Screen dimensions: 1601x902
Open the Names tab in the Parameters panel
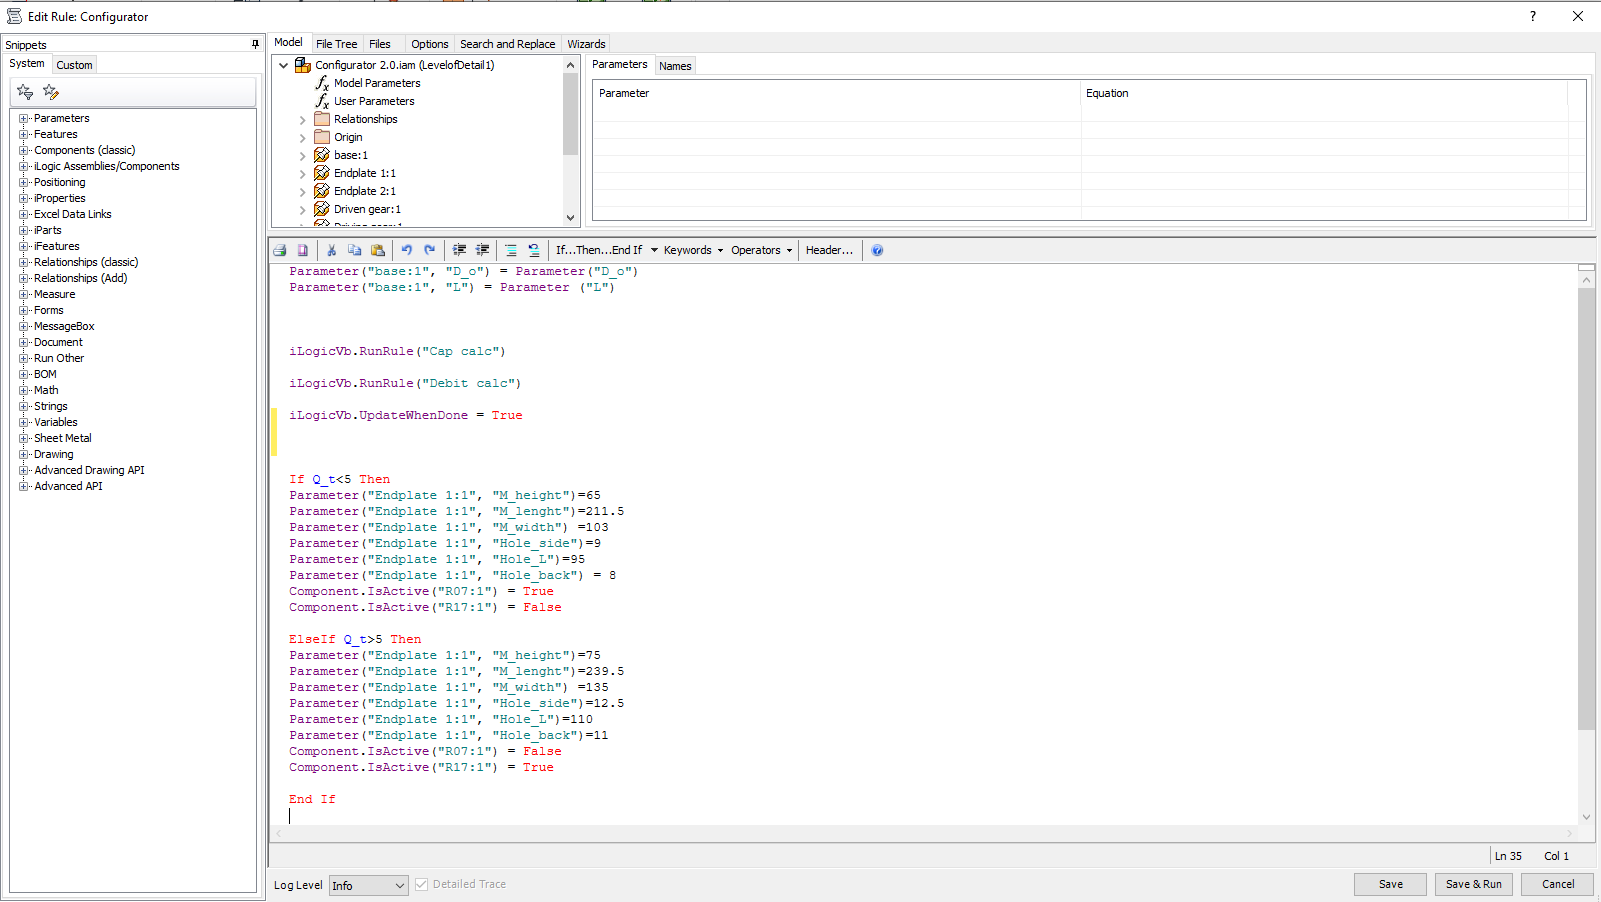click(675, 64)
